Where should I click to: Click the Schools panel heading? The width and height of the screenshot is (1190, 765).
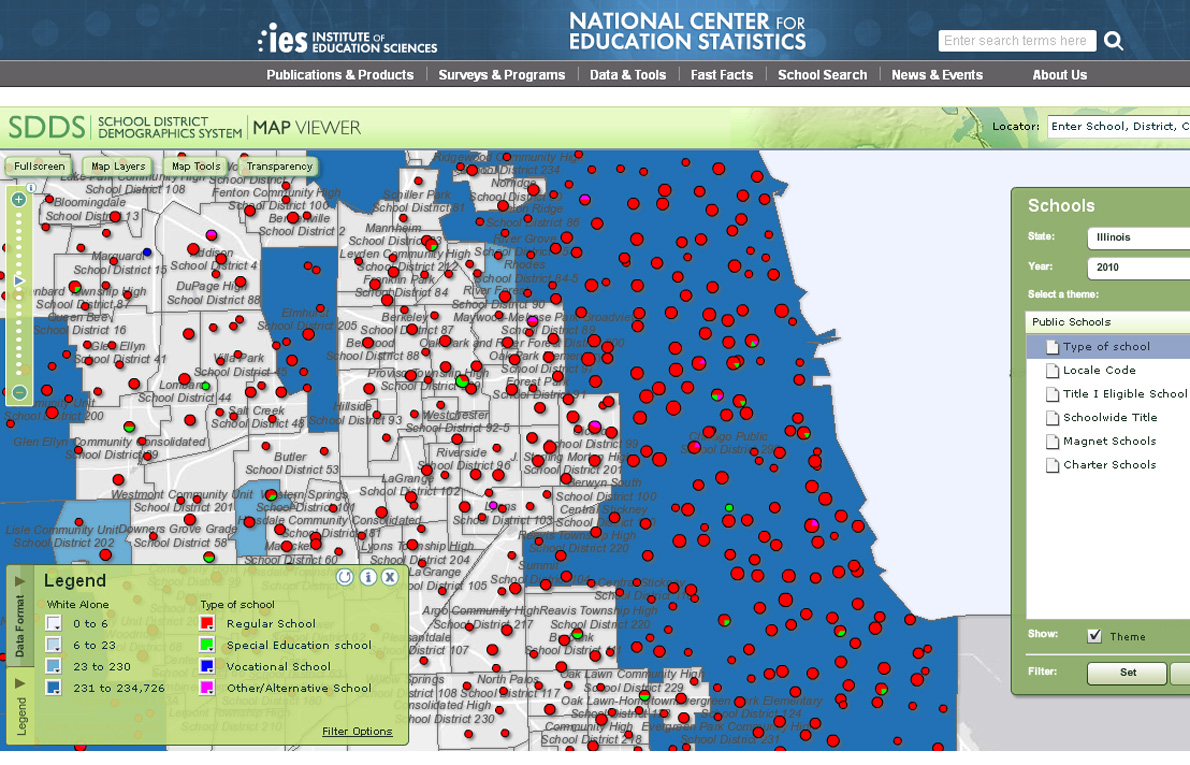pyautogui.click(x=1061, y=206)
